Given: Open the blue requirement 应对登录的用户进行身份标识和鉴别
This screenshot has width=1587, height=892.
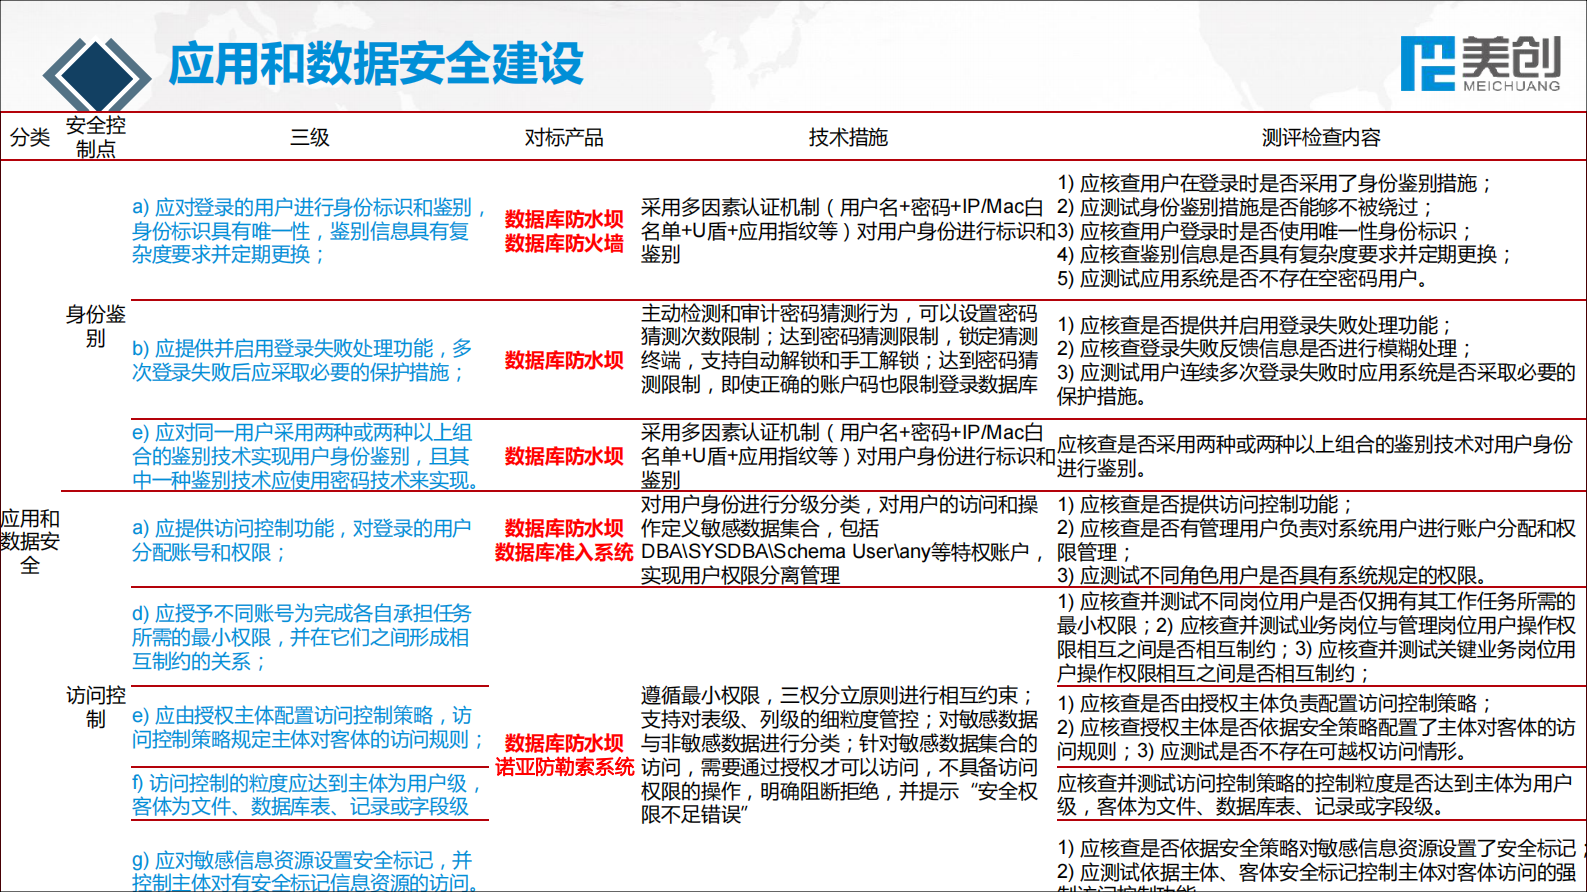Looking at the screenshot, I should pos(308,231).
